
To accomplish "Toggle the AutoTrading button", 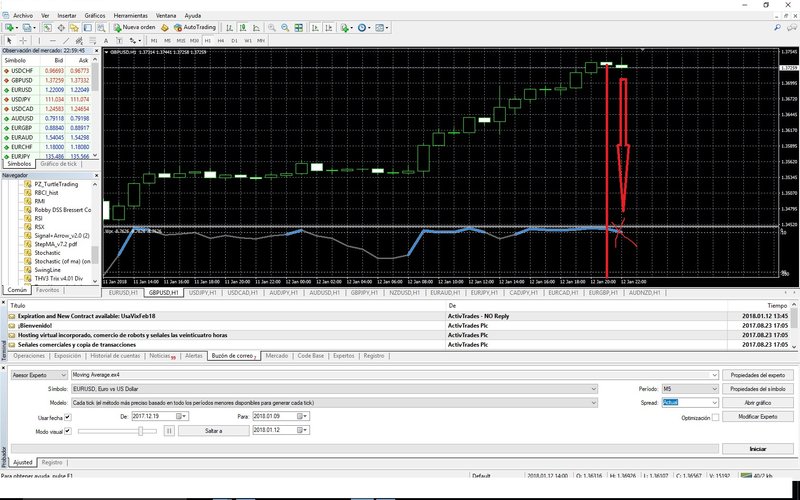I will pyautogui.click(x=195, y=28).
